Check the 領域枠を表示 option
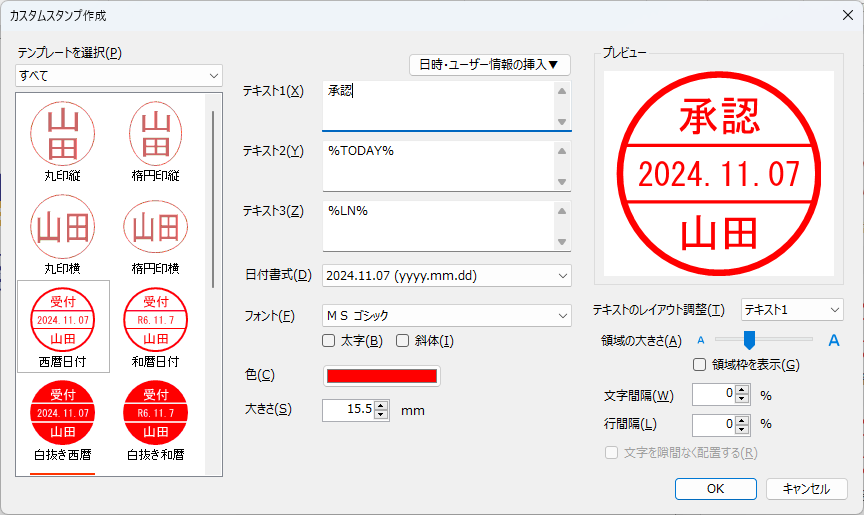This screenshot has height=515, width=864. pos(700,364)
